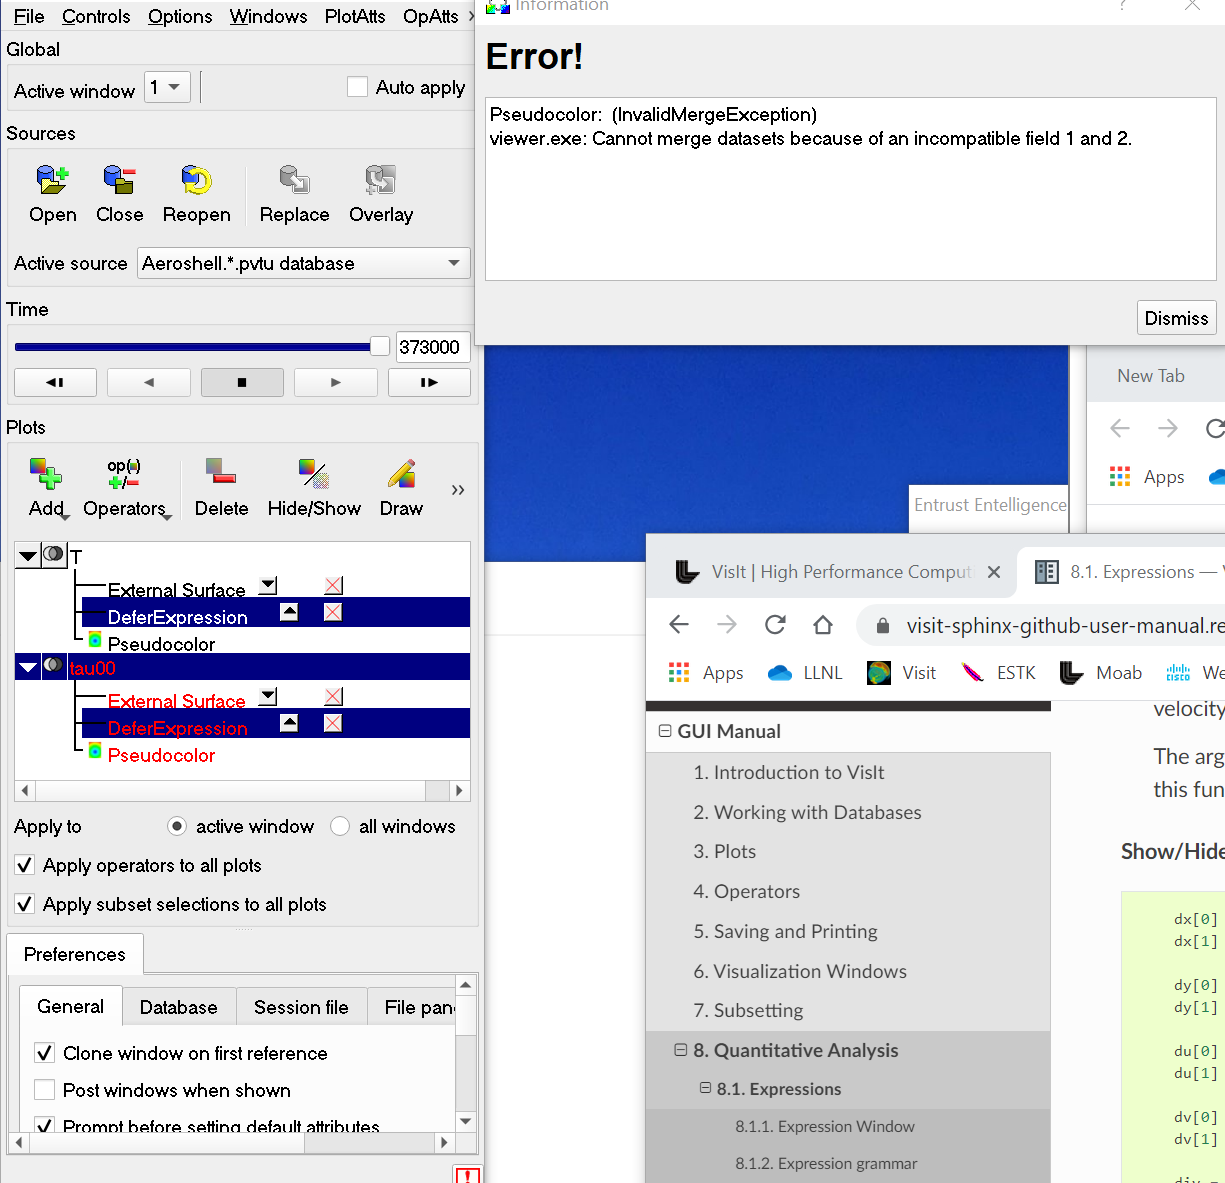Enable Post windows when shown

[44, 1090]
